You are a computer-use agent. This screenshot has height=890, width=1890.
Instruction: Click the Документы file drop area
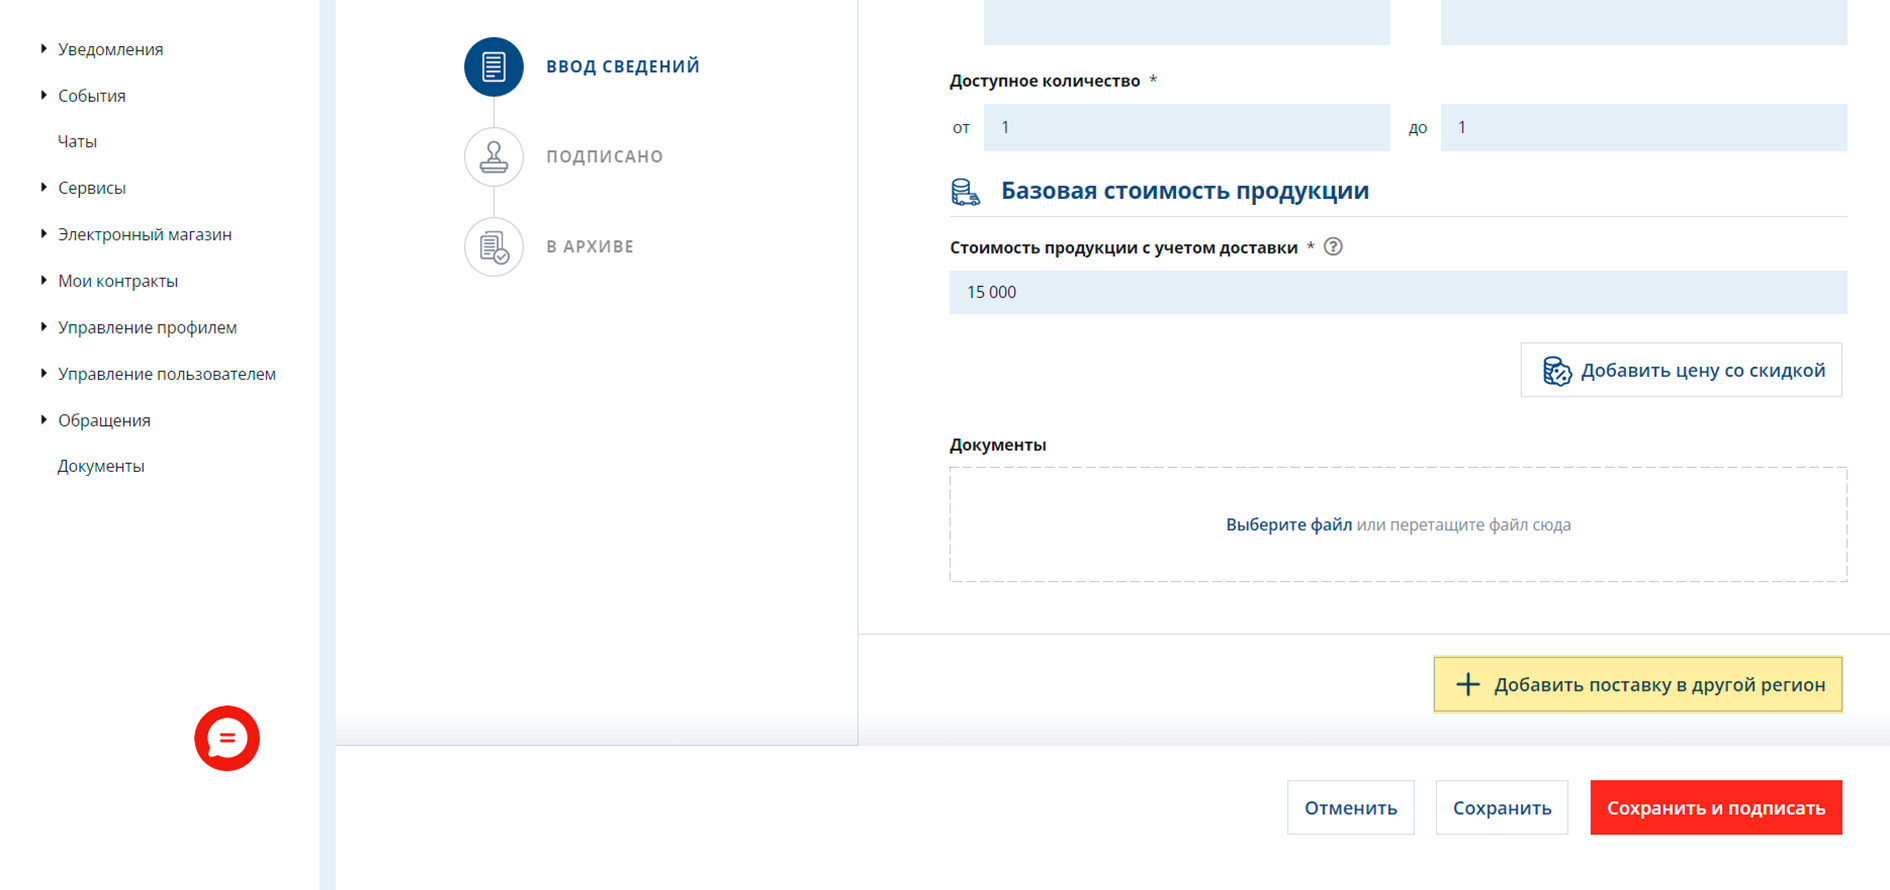click(1398, 525)
